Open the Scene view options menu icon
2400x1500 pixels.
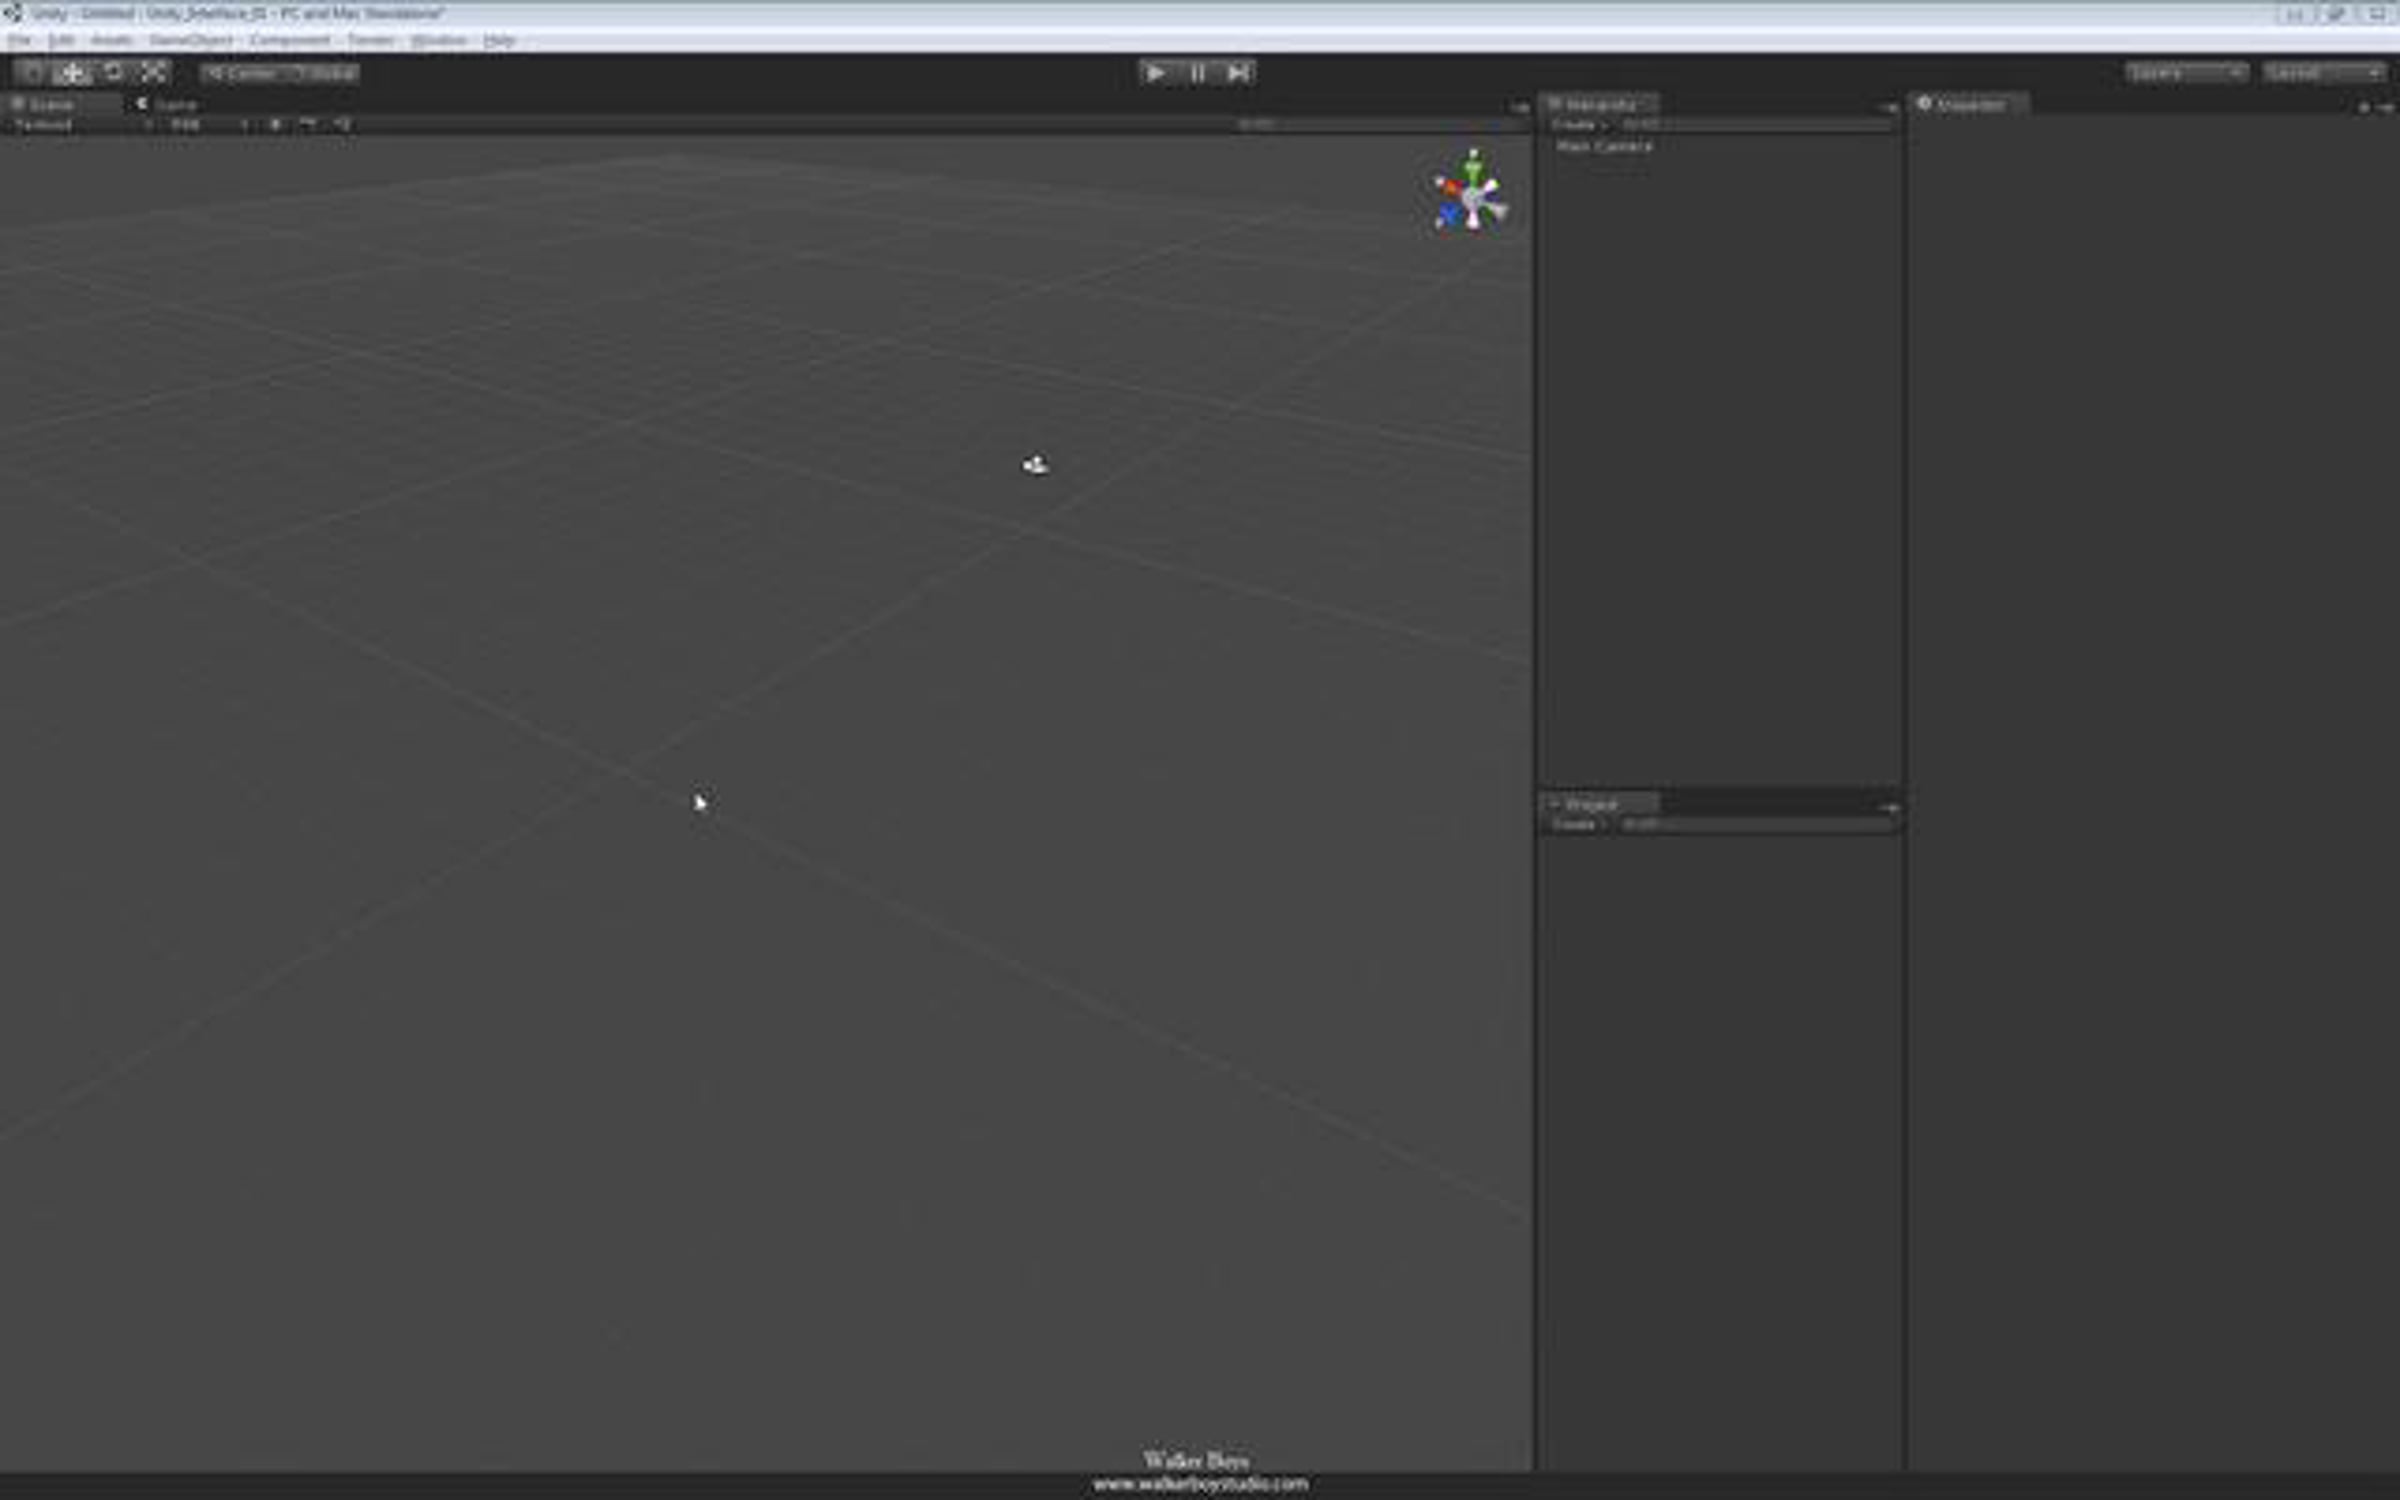[x=1520, y=107]
